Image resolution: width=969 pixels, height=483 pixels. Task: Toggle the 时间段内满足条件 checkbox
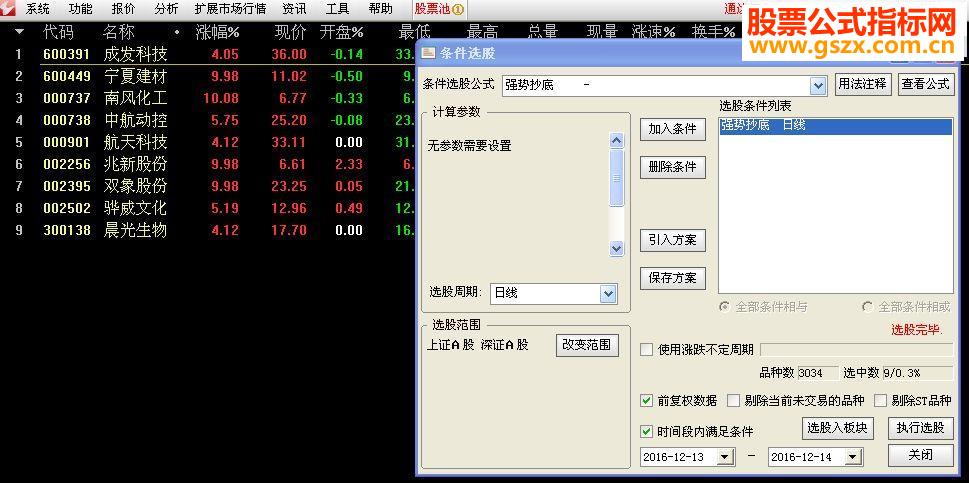coord(646,431)
